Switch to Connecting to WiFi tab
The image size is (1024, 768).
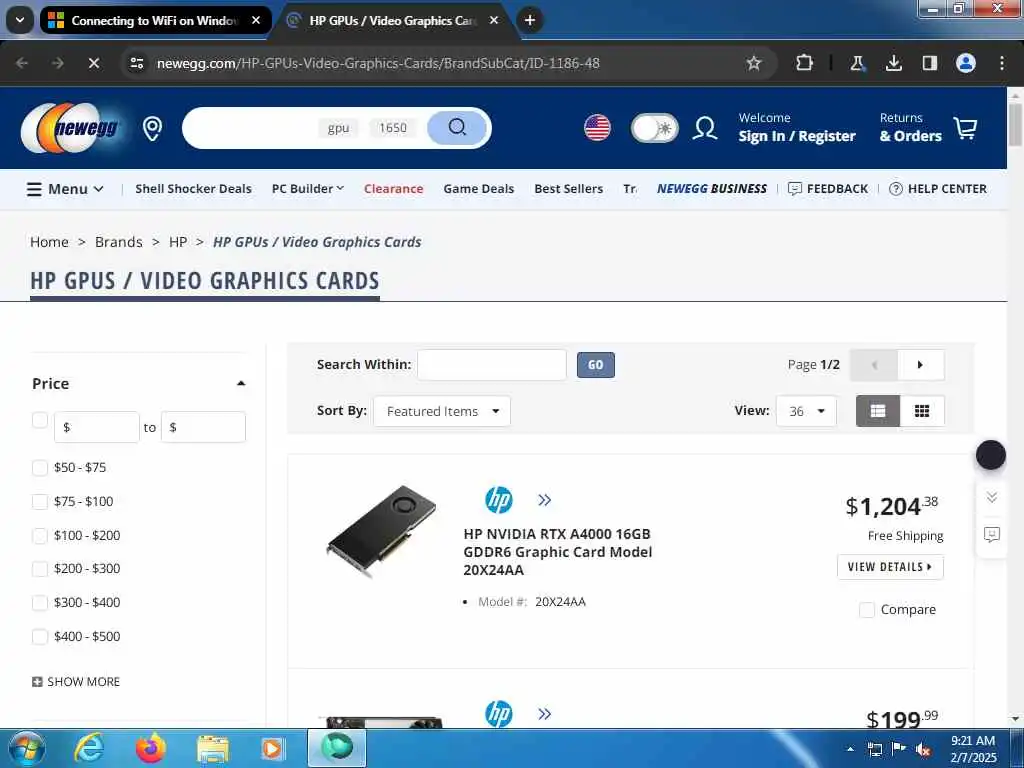point(155,20)
